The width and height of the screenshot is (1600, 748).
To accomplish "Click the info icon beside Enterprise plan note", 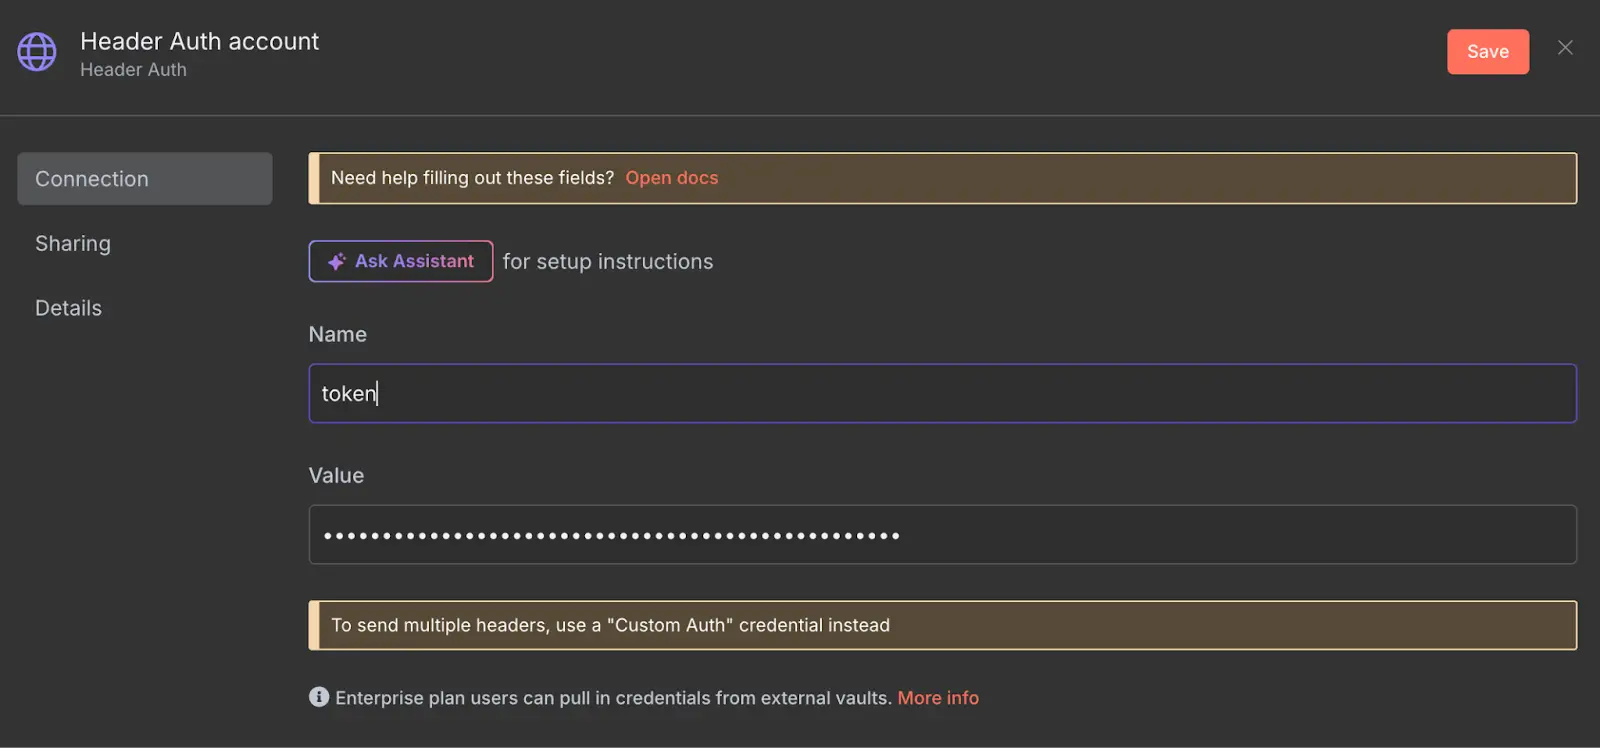I will pyautogui.click(x=319, y=697).
